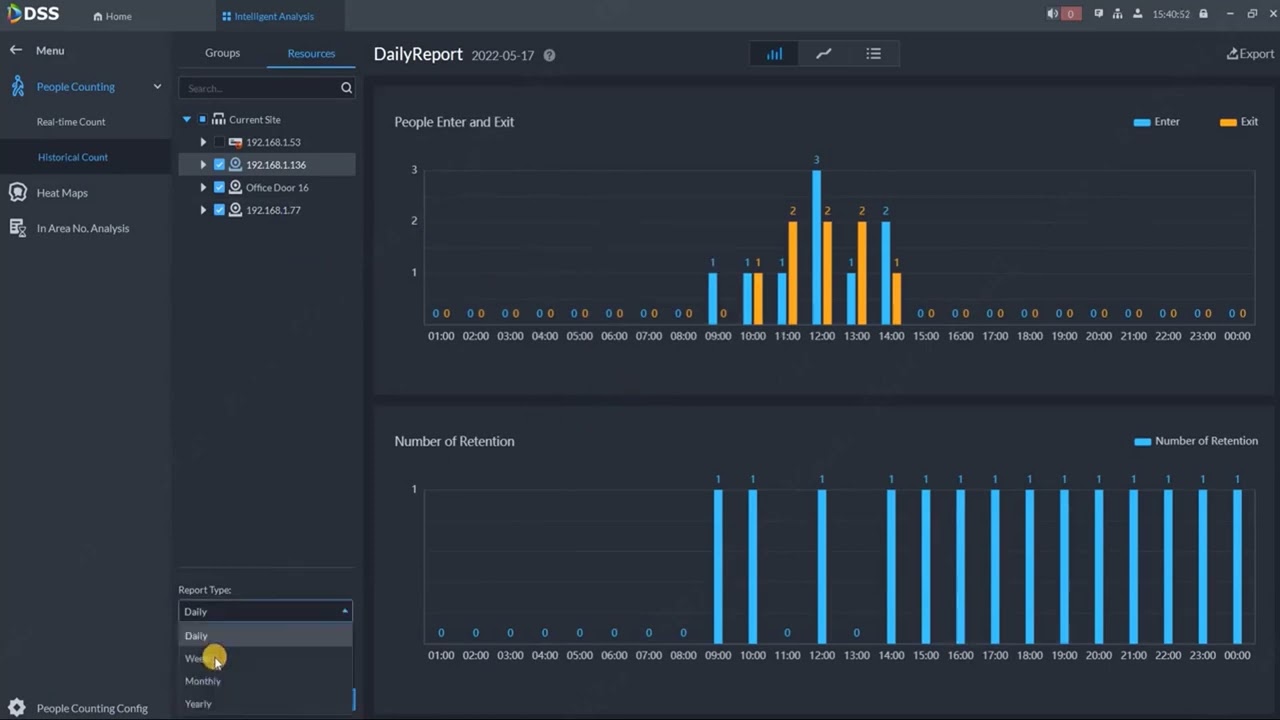Click the People Counting Config gear icon
The image size is (1280, 720).
coord(16,708)
